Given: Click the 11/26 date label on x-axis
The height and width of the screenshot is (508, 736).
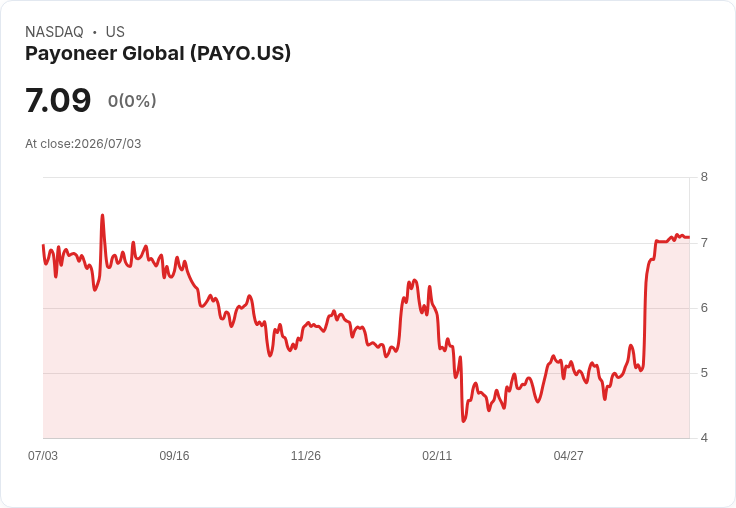Looking at the screenshot, I should tap(306, 455).
